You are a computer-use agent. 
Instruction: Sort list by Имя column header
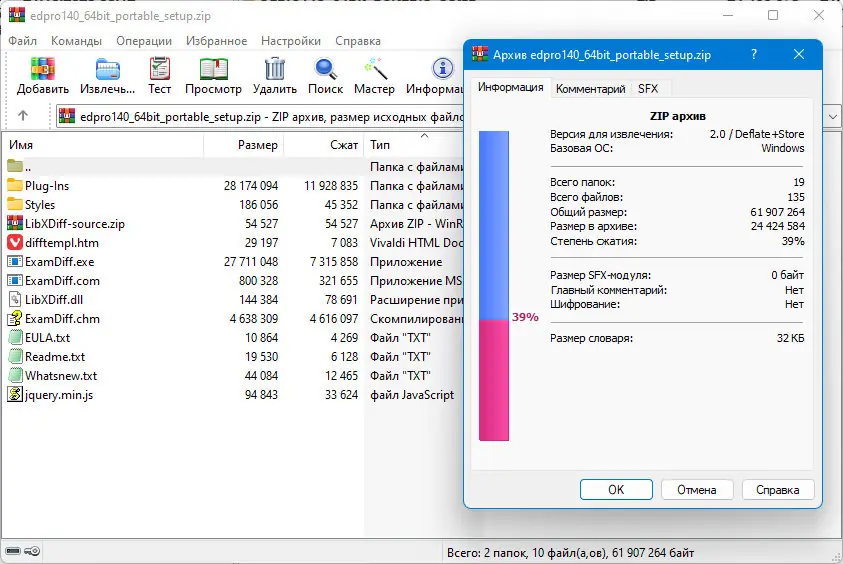[103, 145]
